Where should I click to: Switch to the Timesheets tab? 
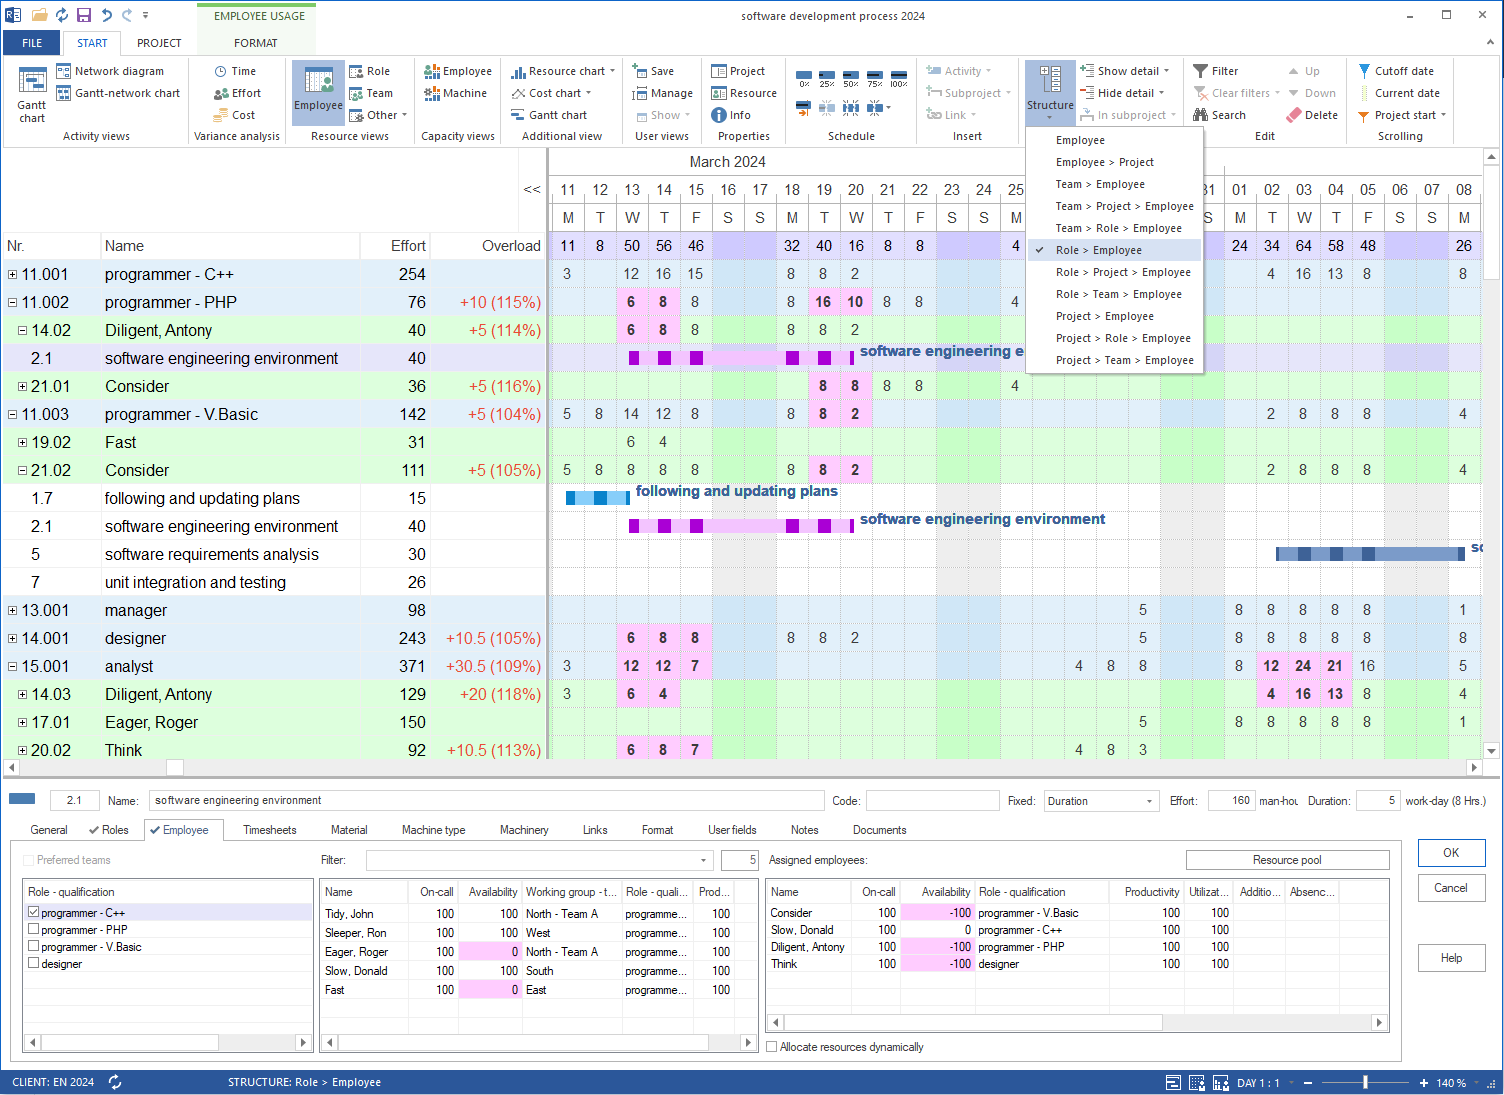pos(269,830)
